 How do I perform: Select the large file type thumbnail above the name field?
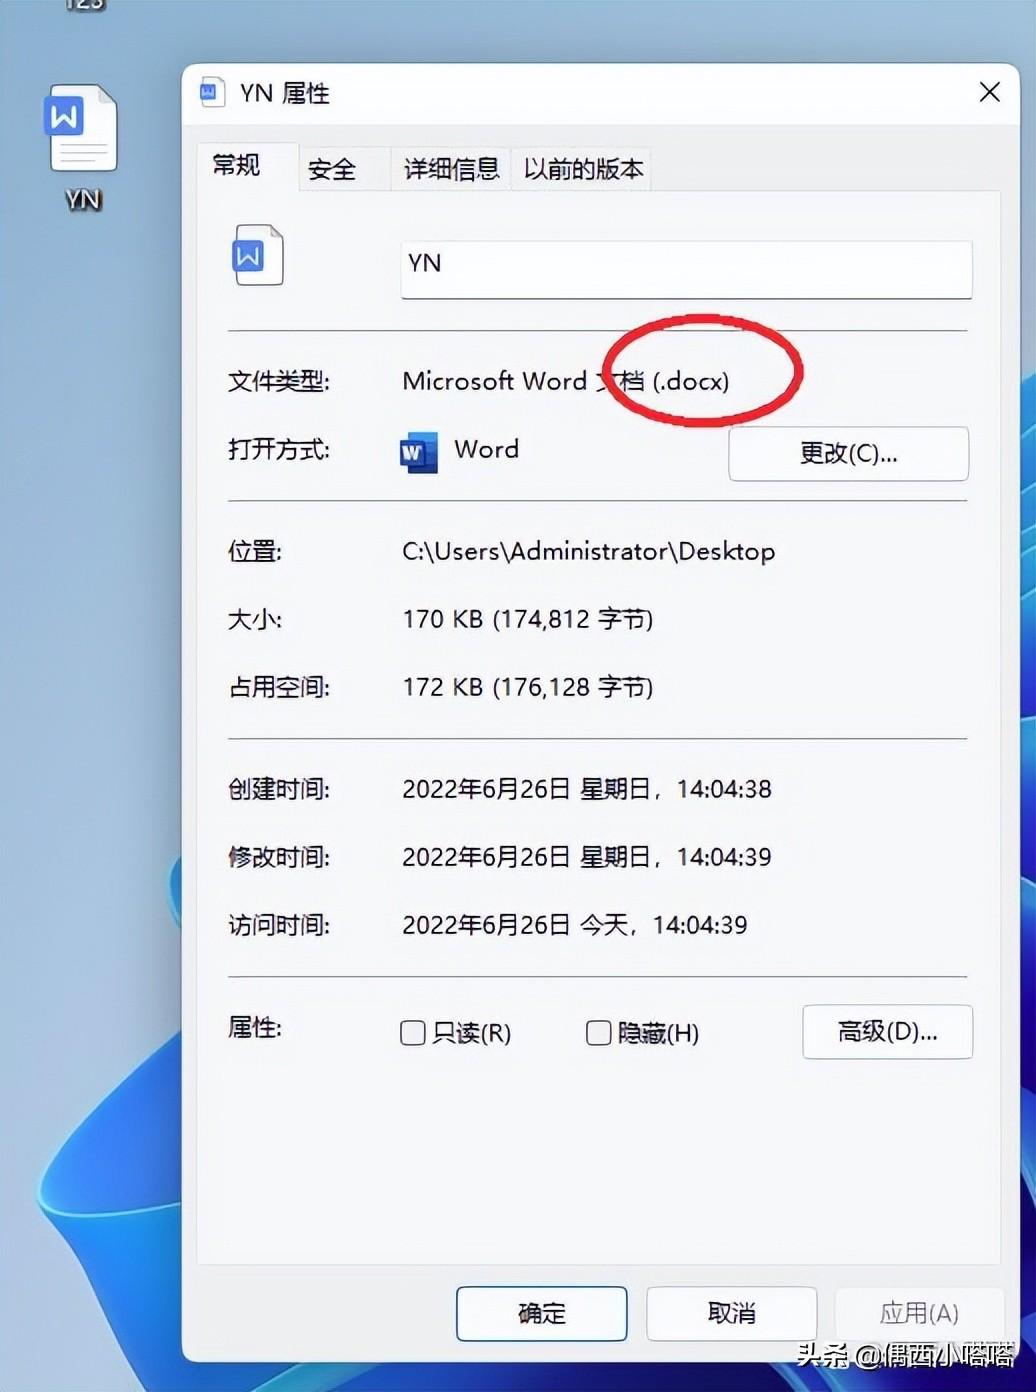(258, 257)
